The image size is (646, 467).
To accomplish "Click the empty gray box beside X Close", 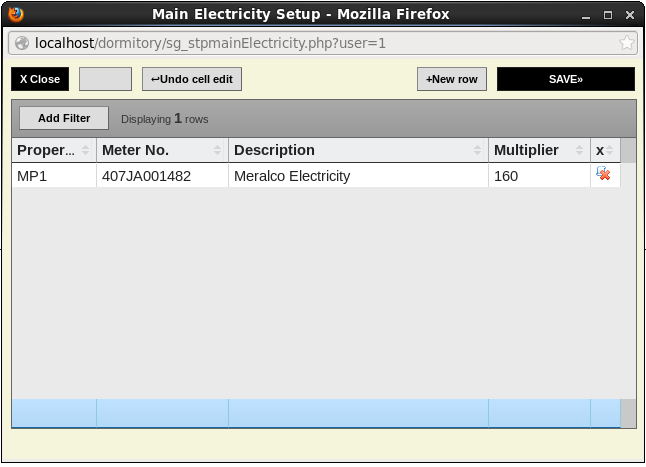I will (x=105, y=79).
